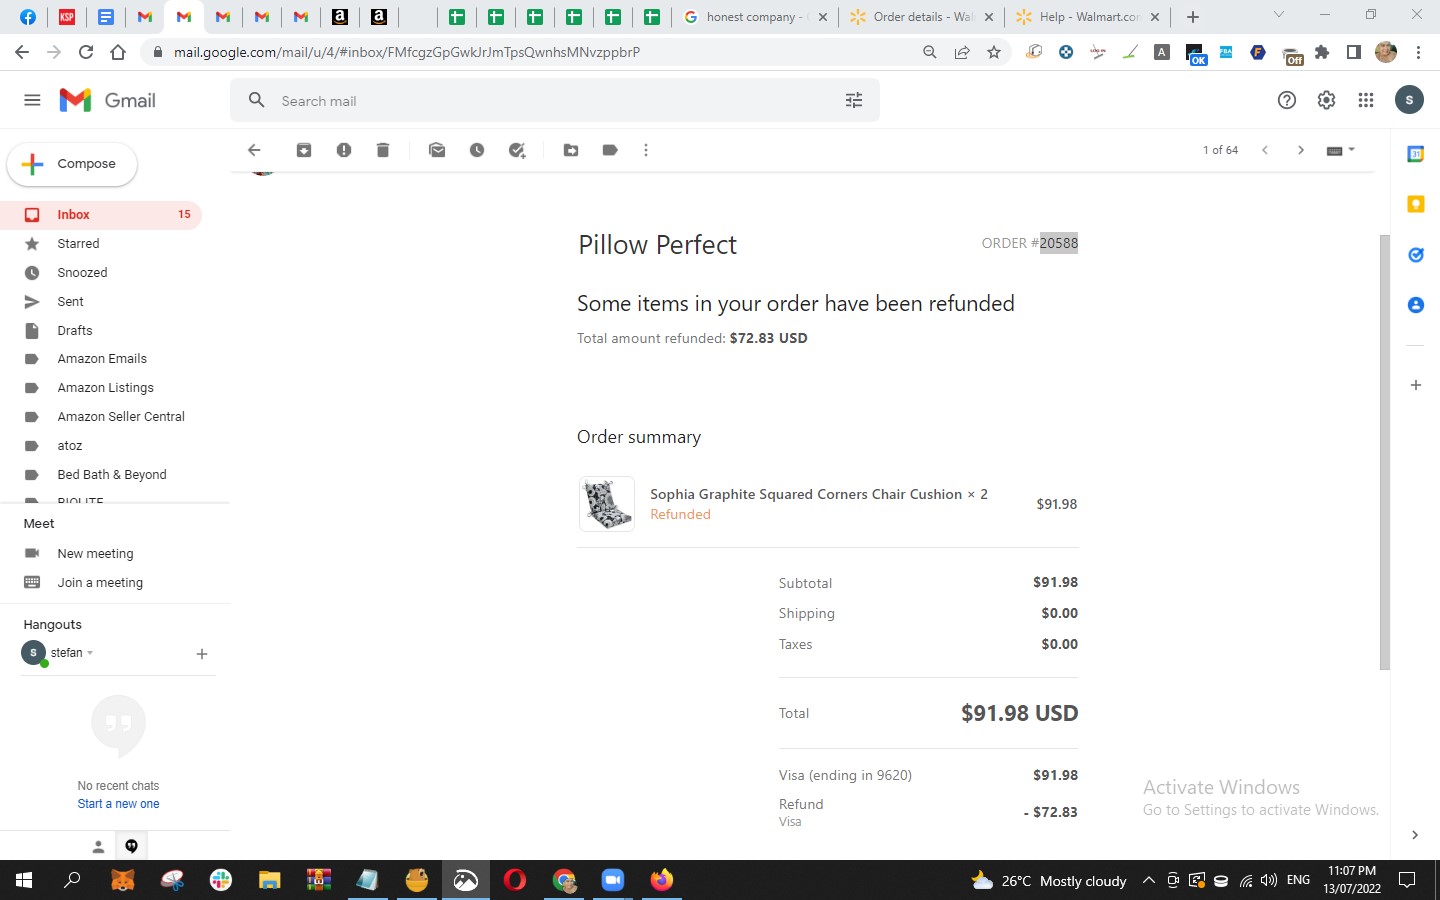
Task: Go back to the inbox list
Action: pos(254,150)
